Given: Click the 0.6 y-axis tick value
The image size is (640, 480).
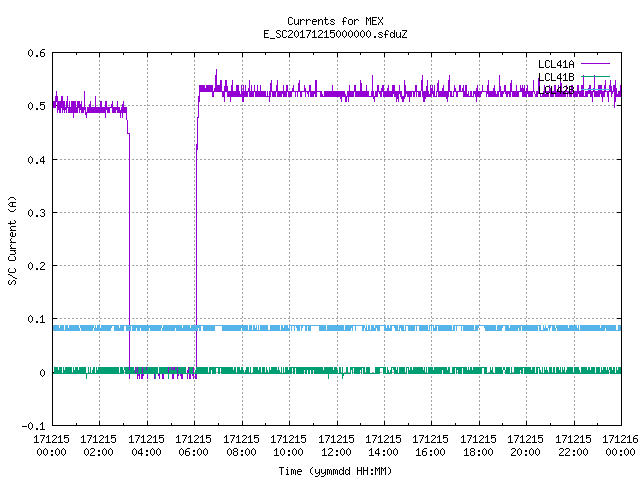Looking at the screenshot, I should click(x=36, y=53).
